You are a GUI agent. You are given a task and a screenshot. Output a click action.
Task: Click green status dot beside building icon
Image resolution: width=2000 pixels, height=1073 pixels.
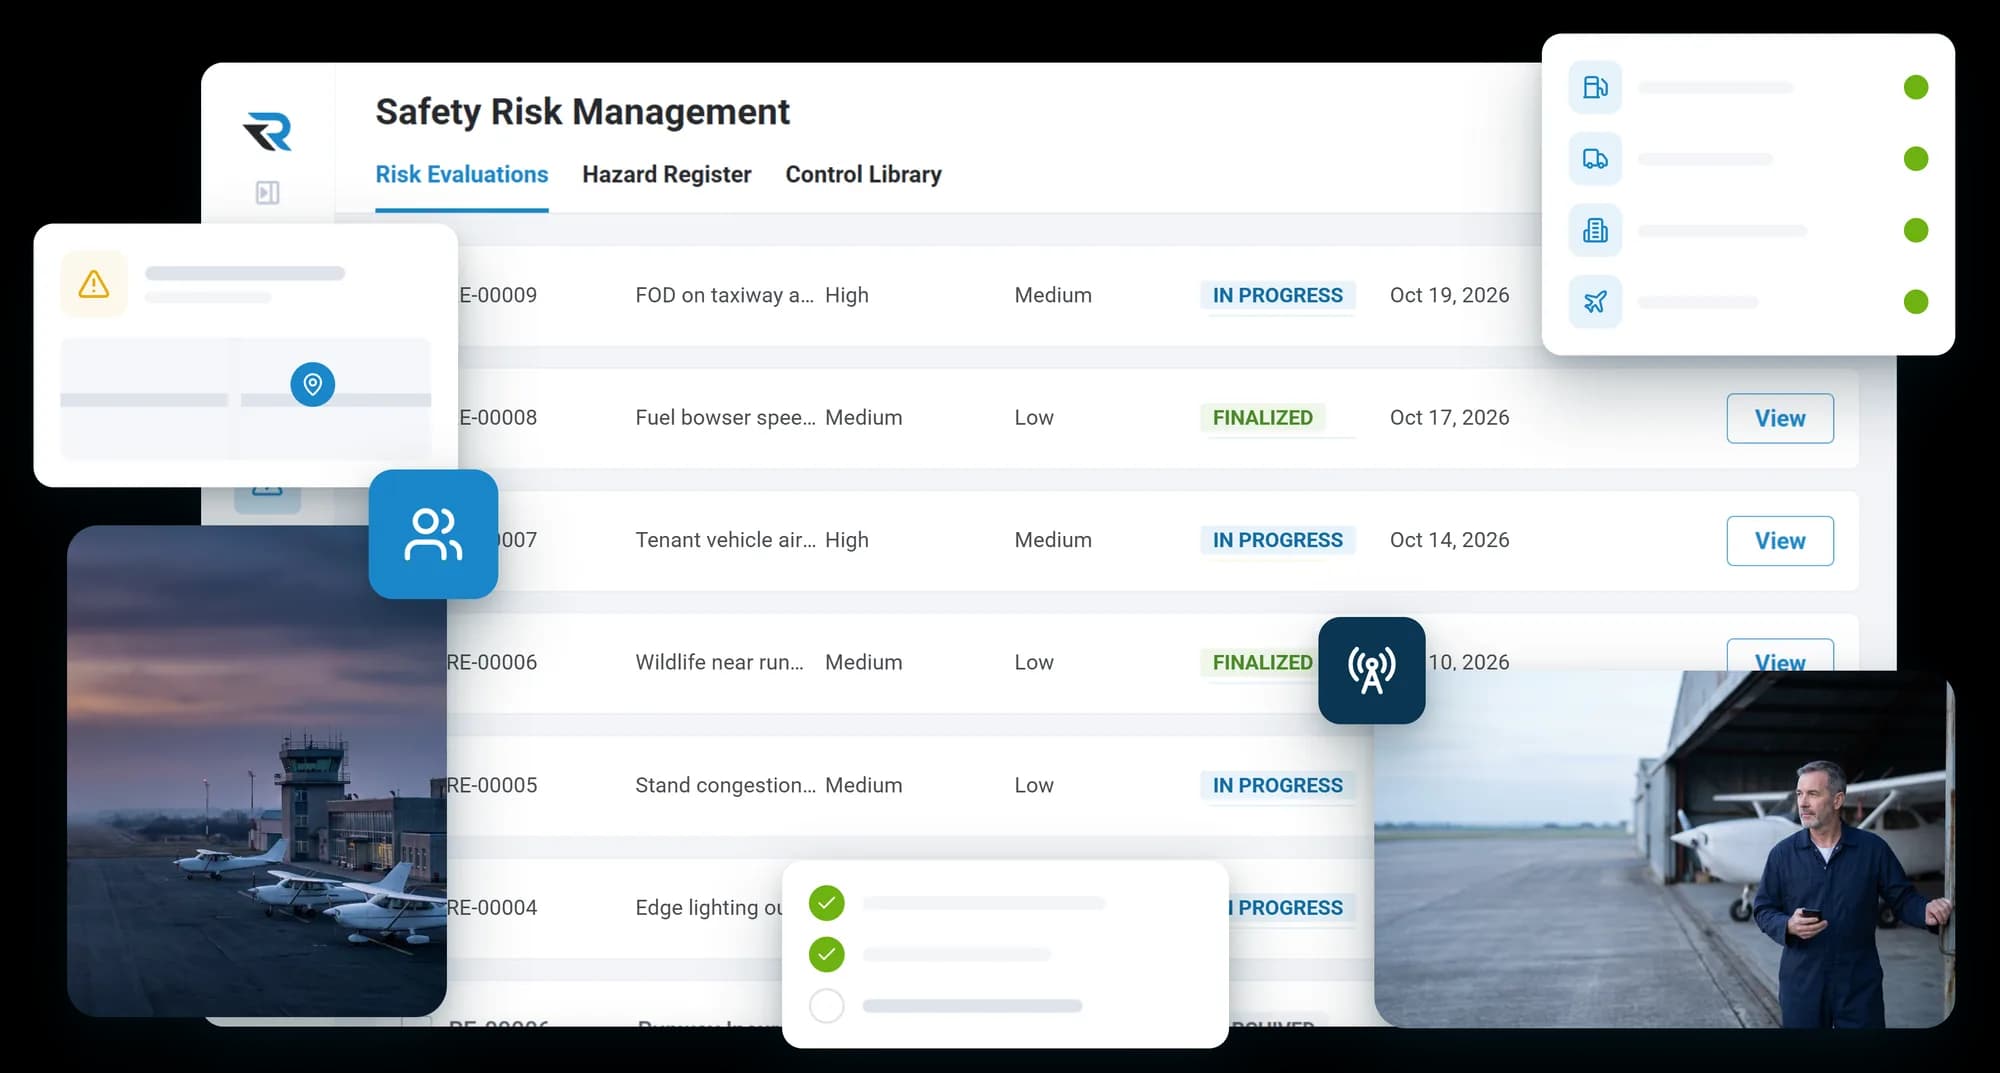(x=1916, y=230)
